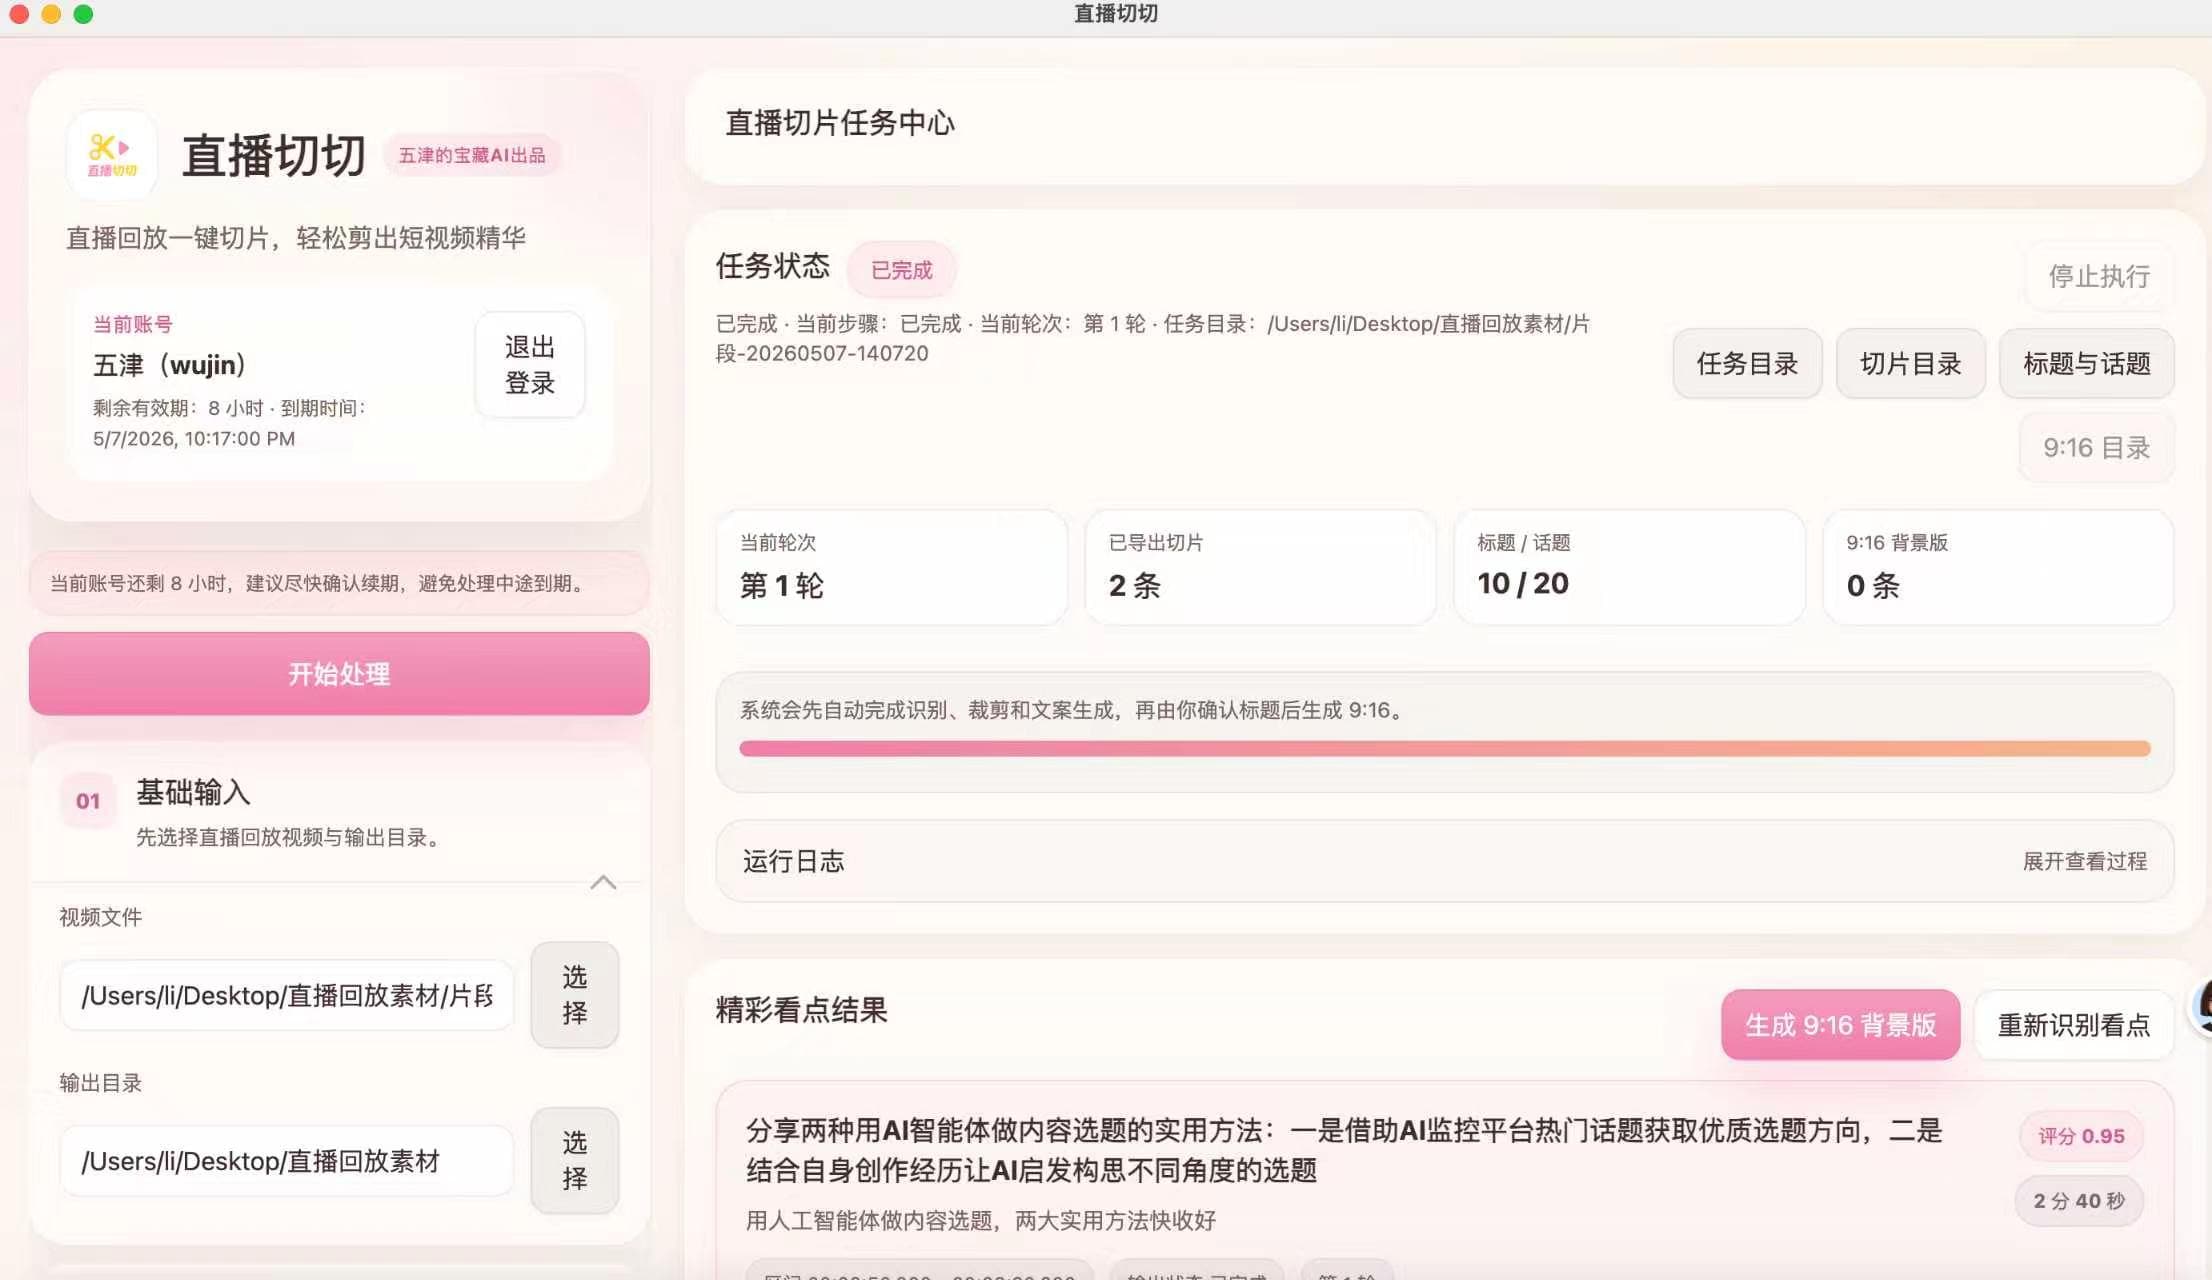Screen dimensions: 2212x1280
Task: Click the 2 分 40 秒 duration badge
Action: [2078, 1201]
